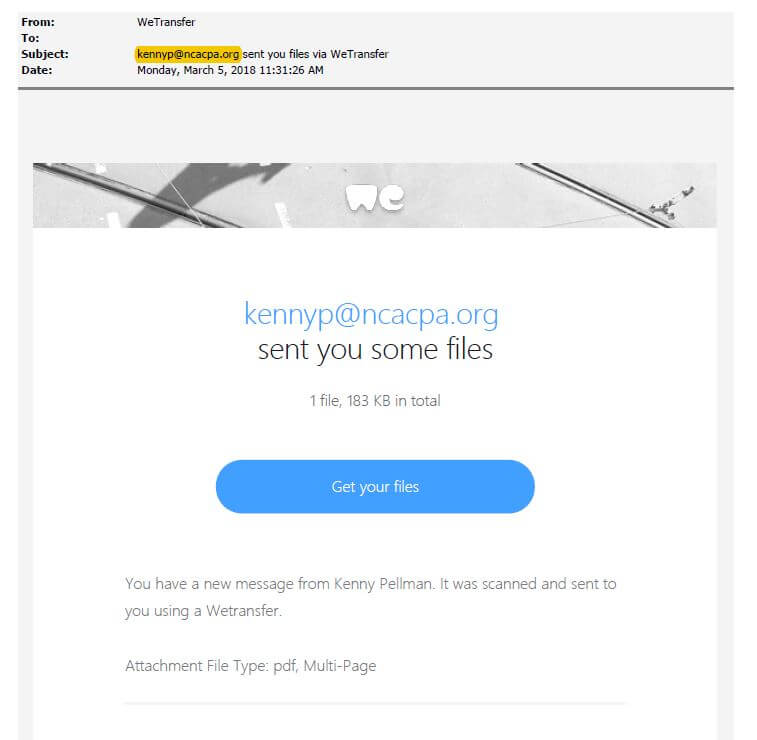Click the thin divider below attachment type

pyautogui.click(x=375, y=704)
